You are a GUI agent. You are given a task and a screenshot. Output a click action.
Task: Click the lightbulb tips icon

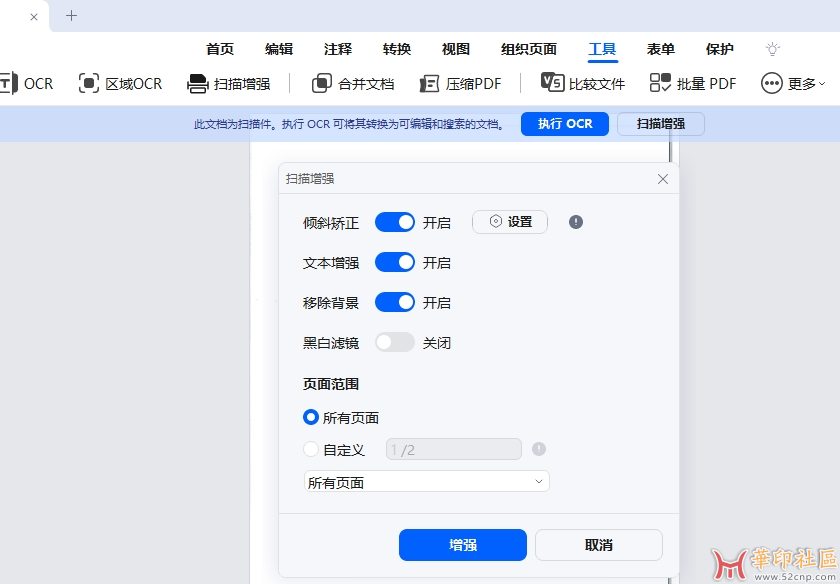[x=772, y=49]
